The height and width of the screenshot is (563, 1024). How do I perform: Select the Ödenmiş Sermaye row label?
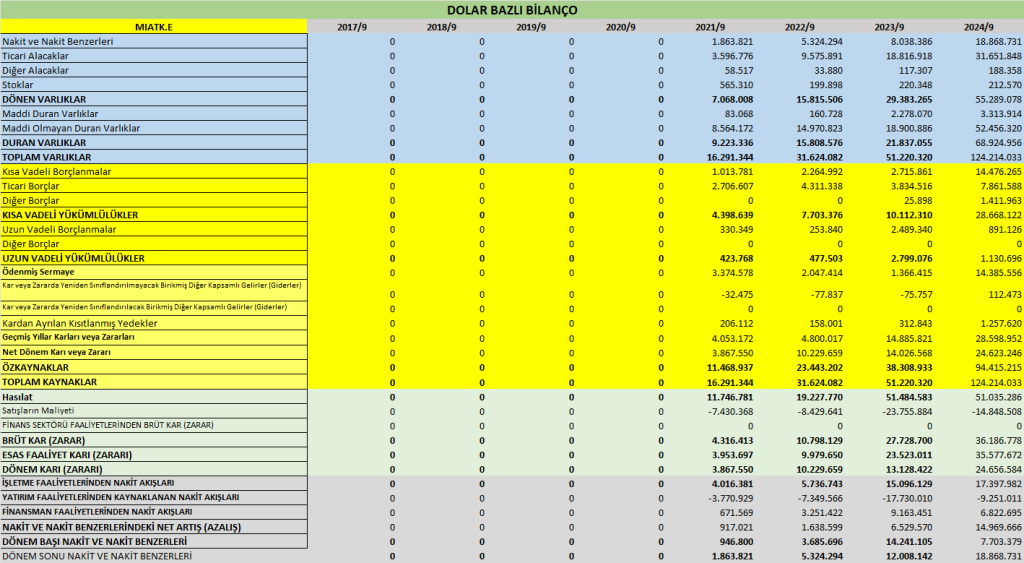pos(39,272)
